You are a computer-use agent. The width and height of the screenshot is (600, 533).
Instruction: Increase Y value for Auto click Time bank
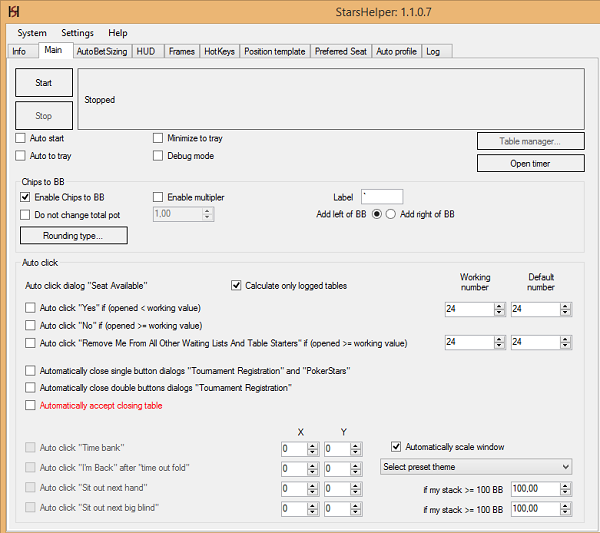pos(355,445)
